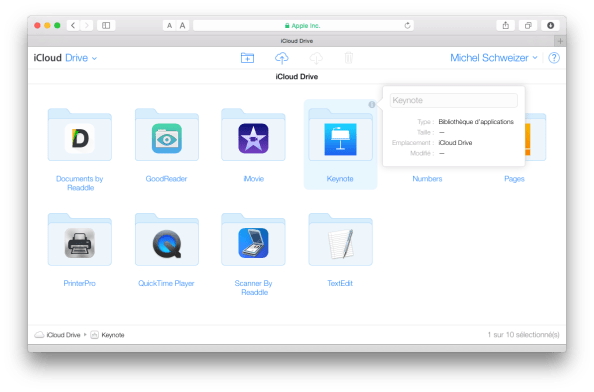Show Safari downloads

pyautogui.click(x=550, y=25)
